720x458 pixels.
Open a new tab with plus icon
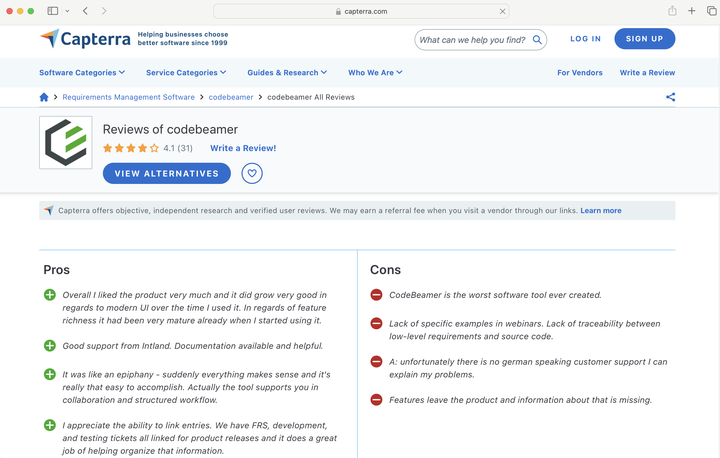coord(692,11)
